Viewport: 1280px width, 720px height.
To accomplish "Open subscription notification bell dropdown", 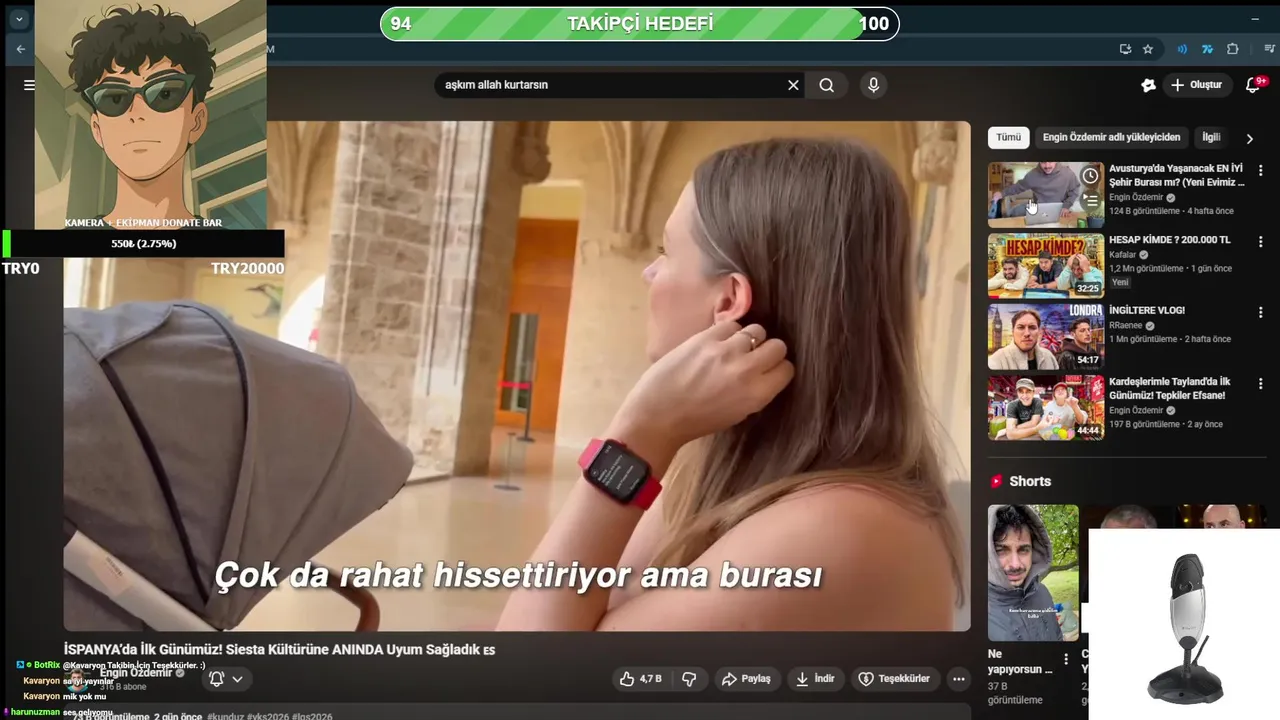I will pyautogui.click(x=226, y=679).
